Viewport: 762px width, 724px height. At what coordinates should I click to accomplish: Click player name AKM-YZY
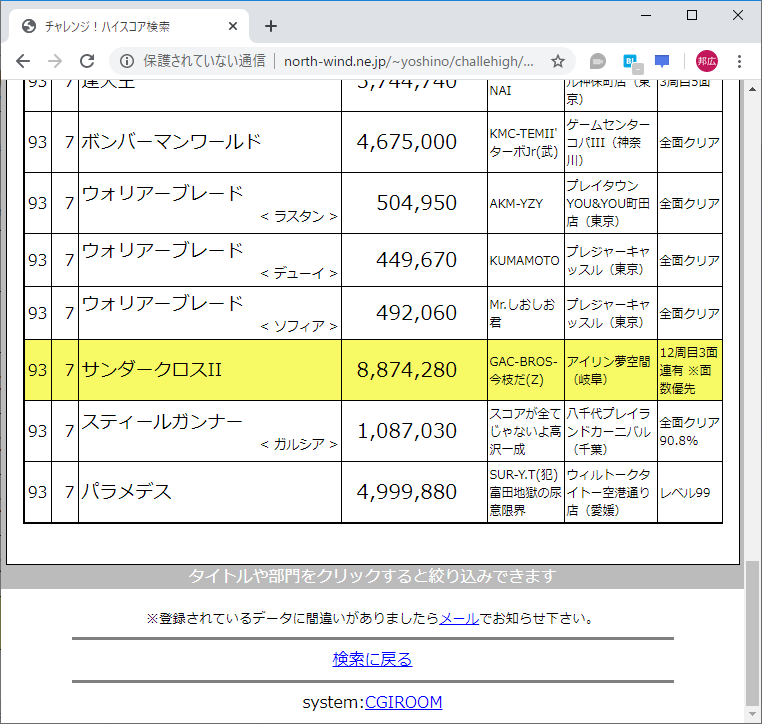coord(516,204)
